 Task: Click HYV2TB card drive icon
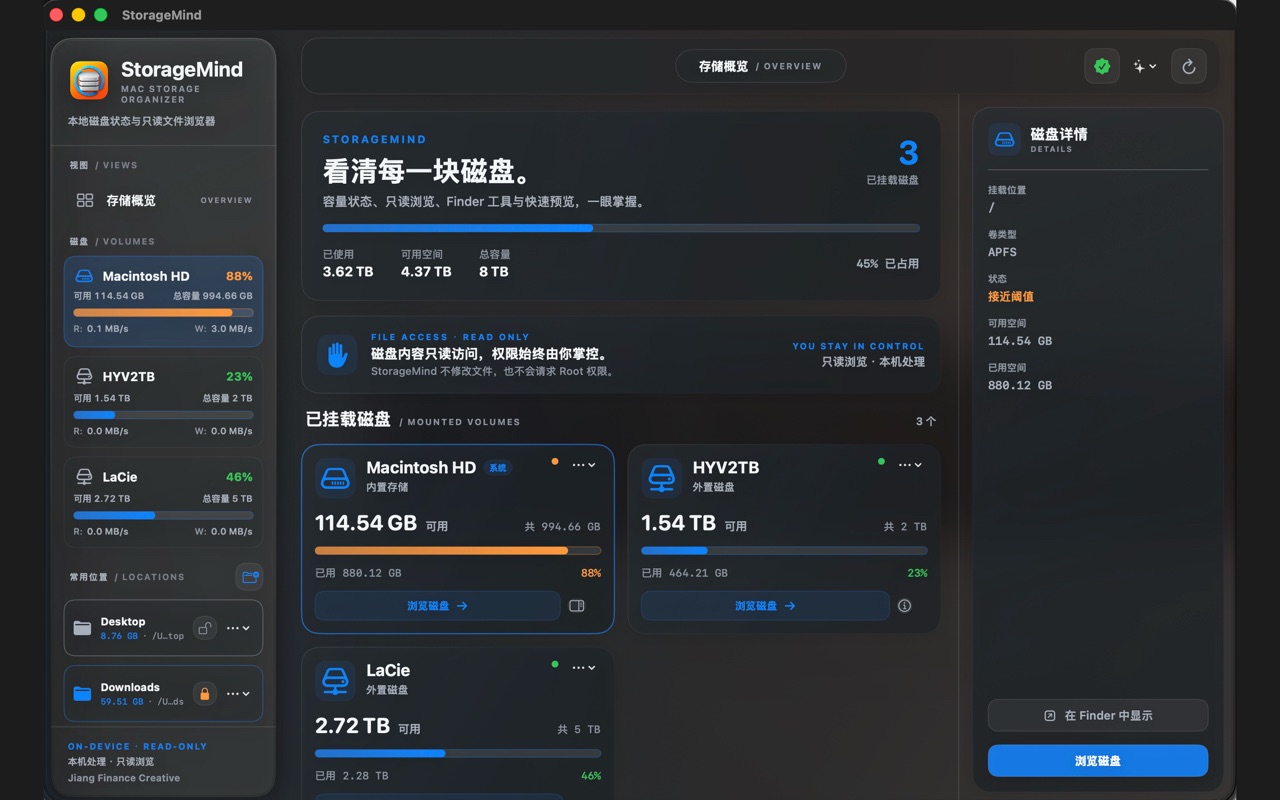[661, 478]
